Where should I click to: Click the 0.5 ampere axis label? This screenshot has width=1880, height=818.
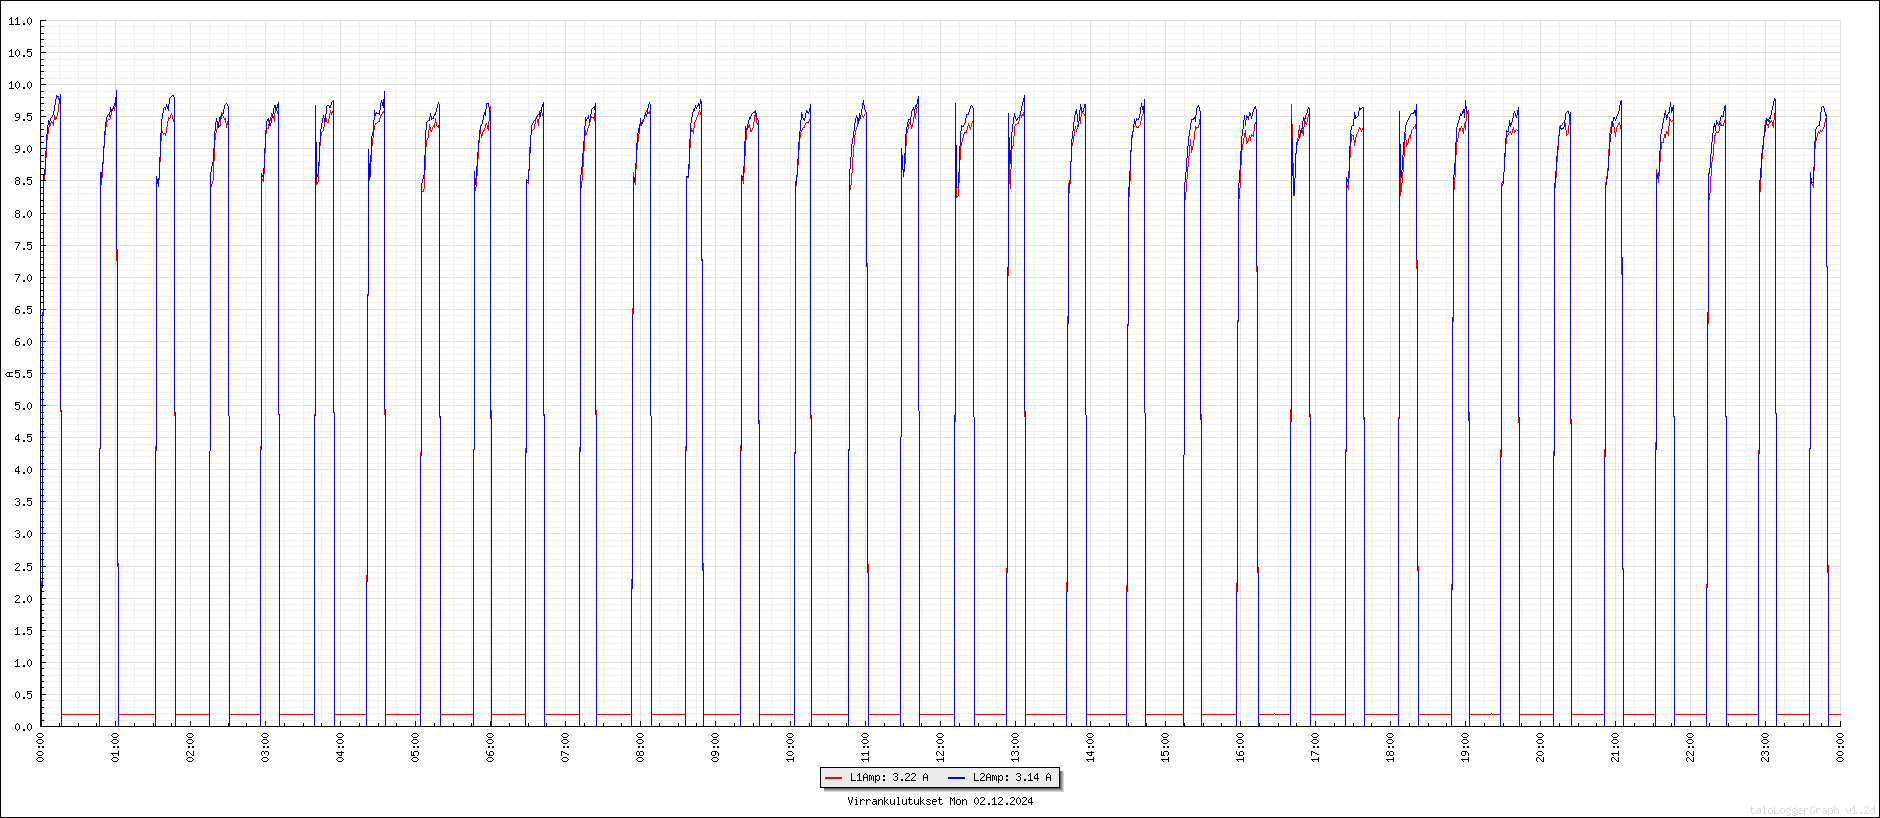pyautogui.click(x=23, y=695)
